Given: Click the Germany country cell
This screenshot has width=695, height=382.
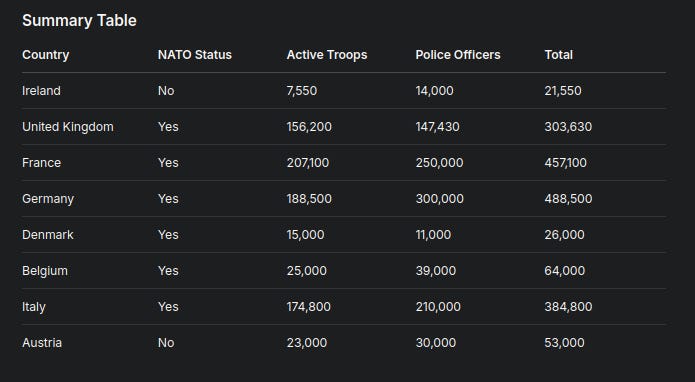Looking at the screenshot, I should pyautogui.click(x=48, y=199).
